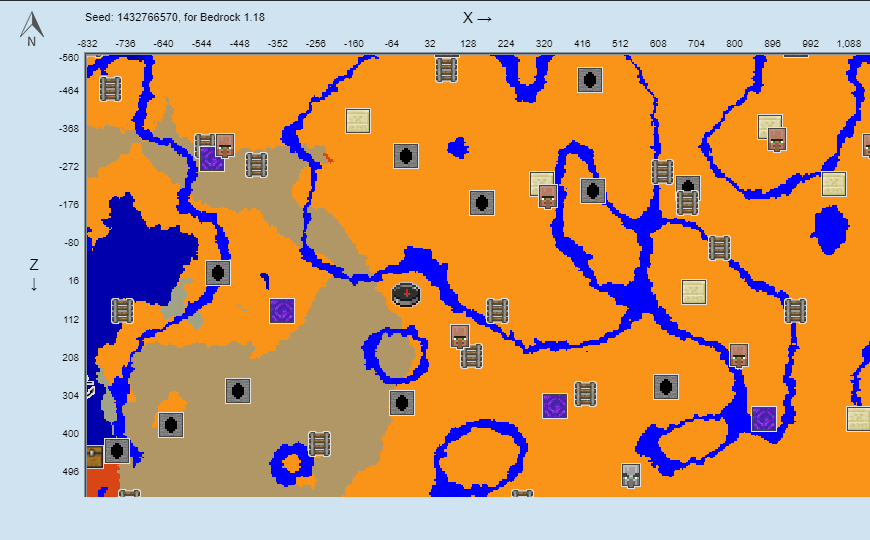870x540 pixels.
Task: Select the ravine icon north of spawn
Action: tap(405, 156)
